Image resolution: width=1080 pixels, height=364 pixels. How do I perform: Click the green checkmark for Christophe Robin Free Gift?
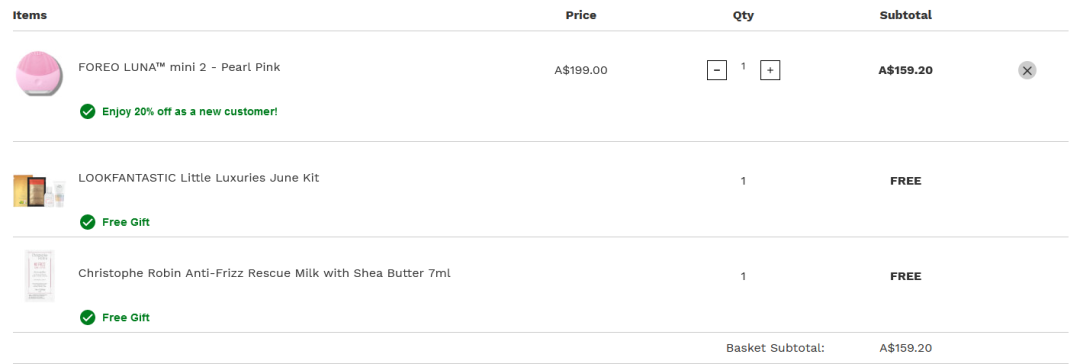click(87, 317)
